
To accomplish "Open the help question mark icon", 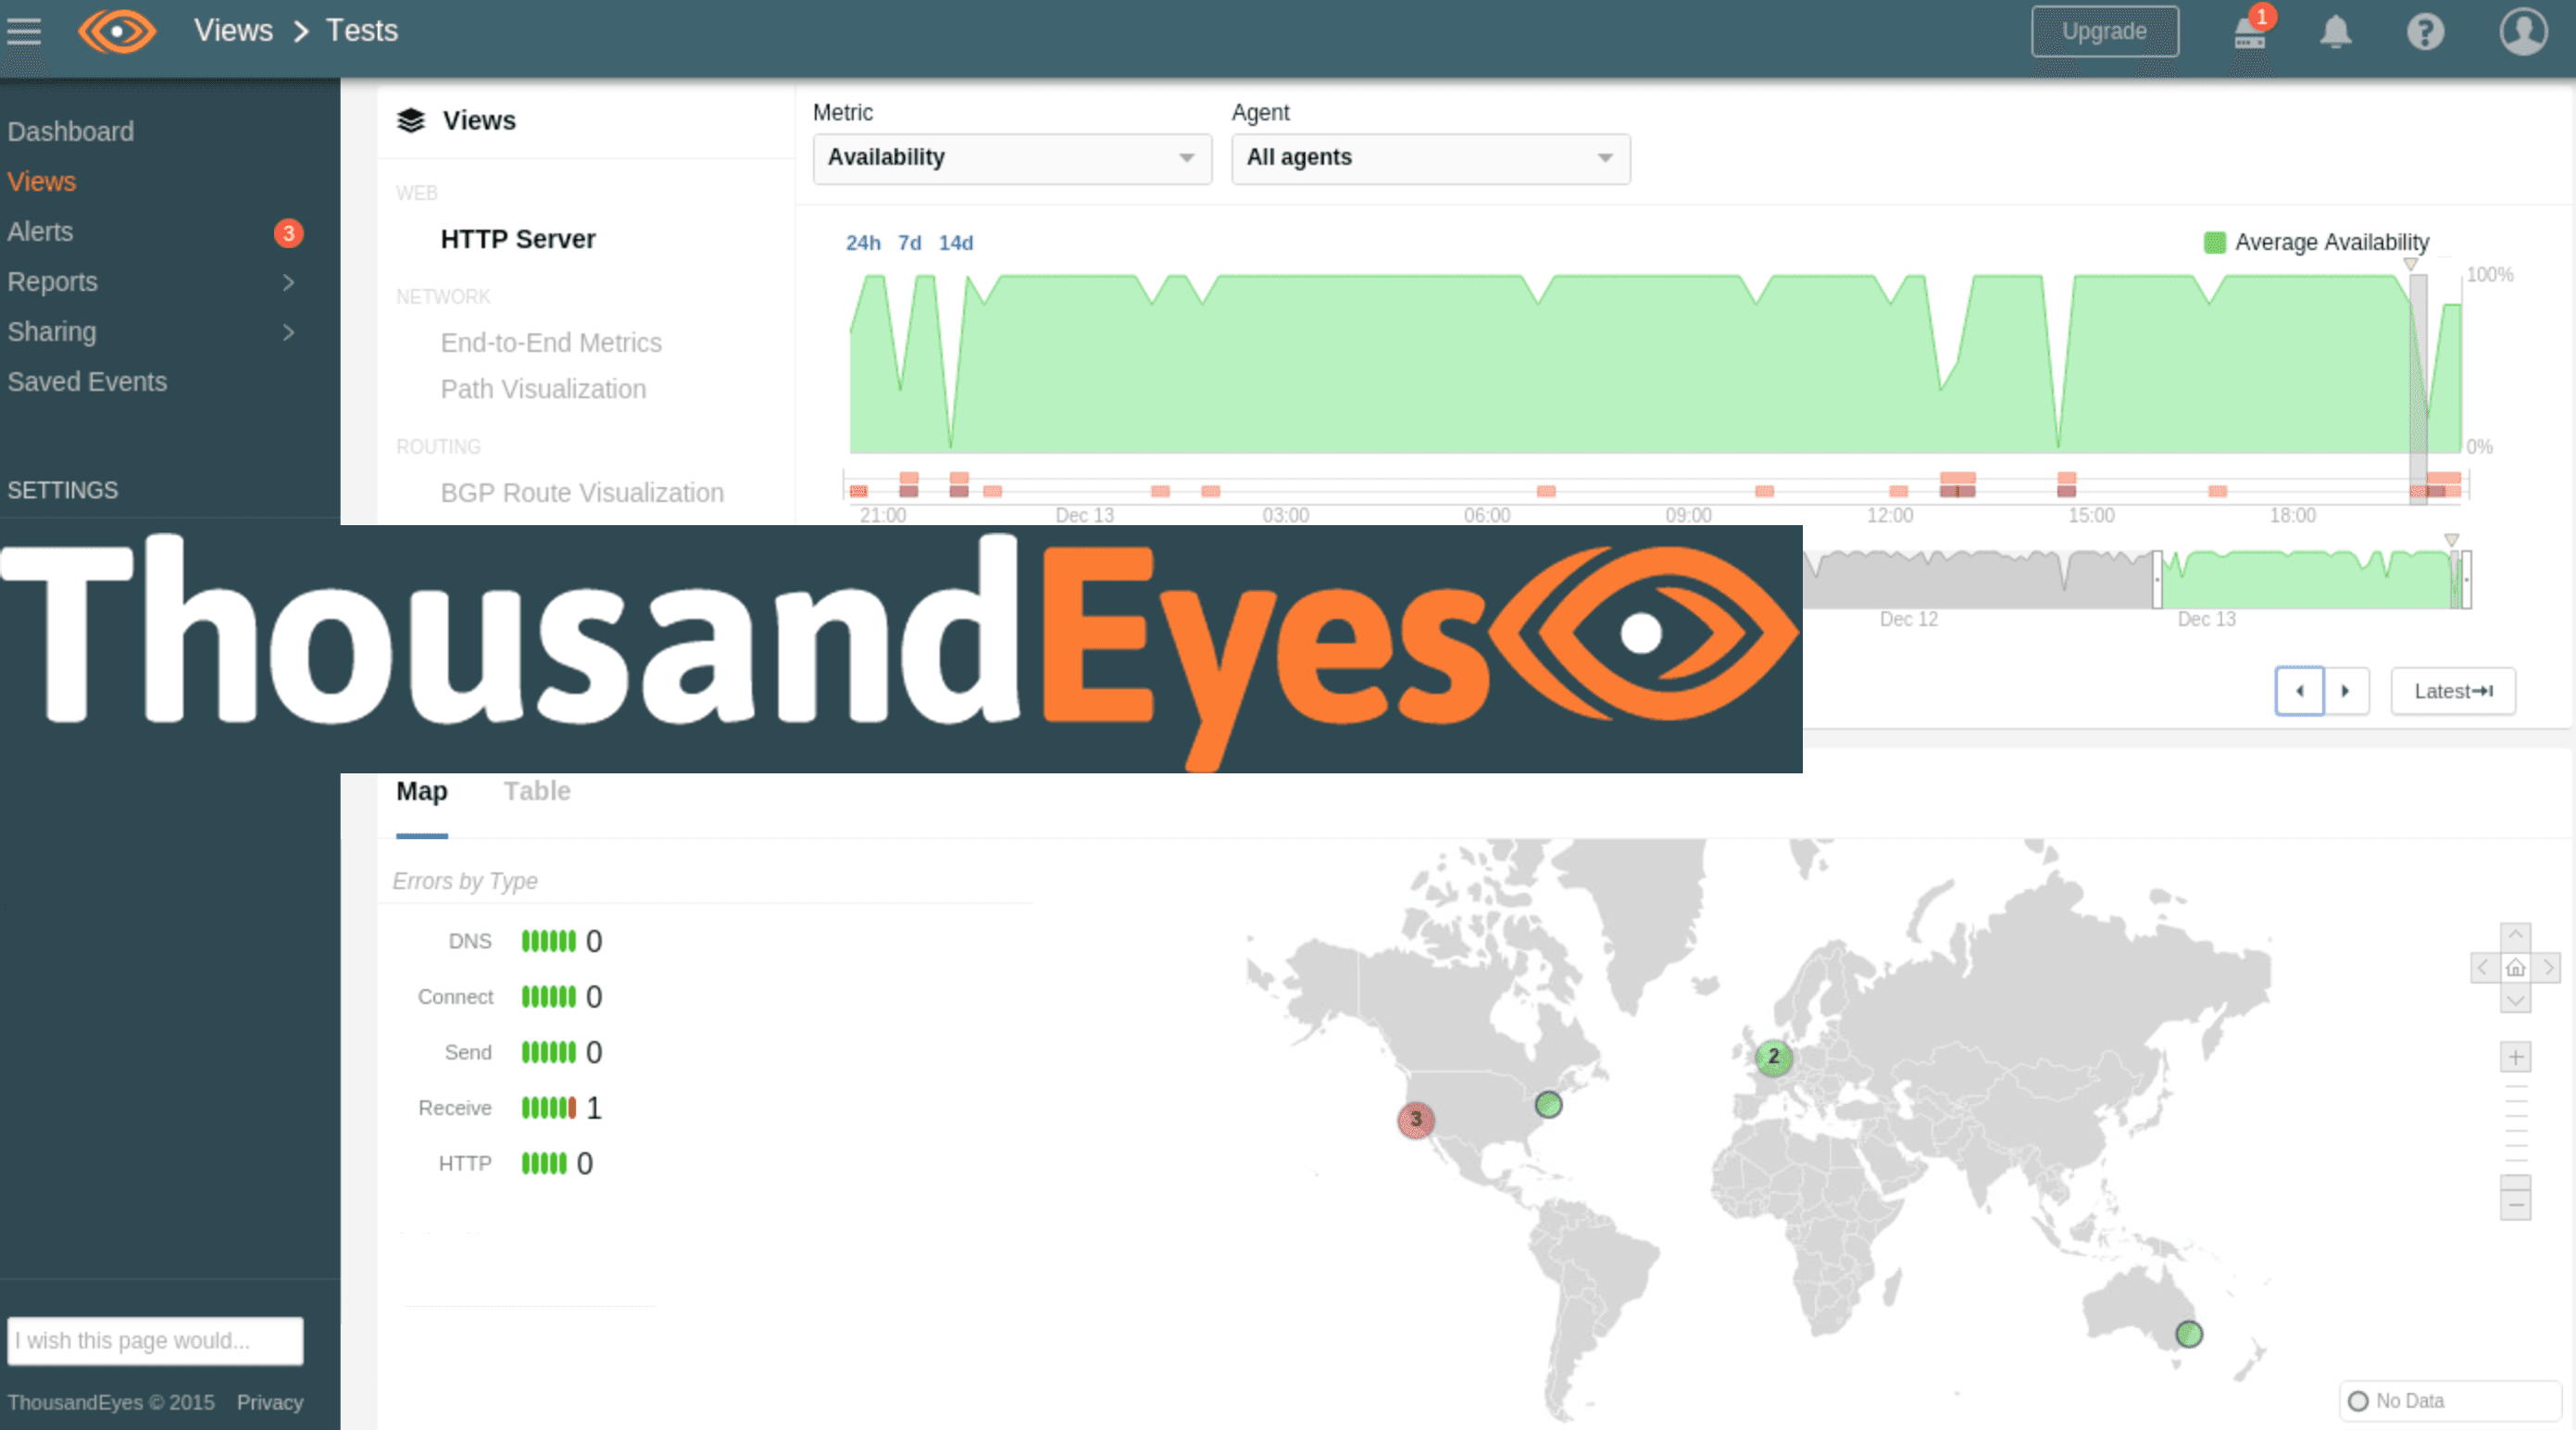I will (2425, 33).
